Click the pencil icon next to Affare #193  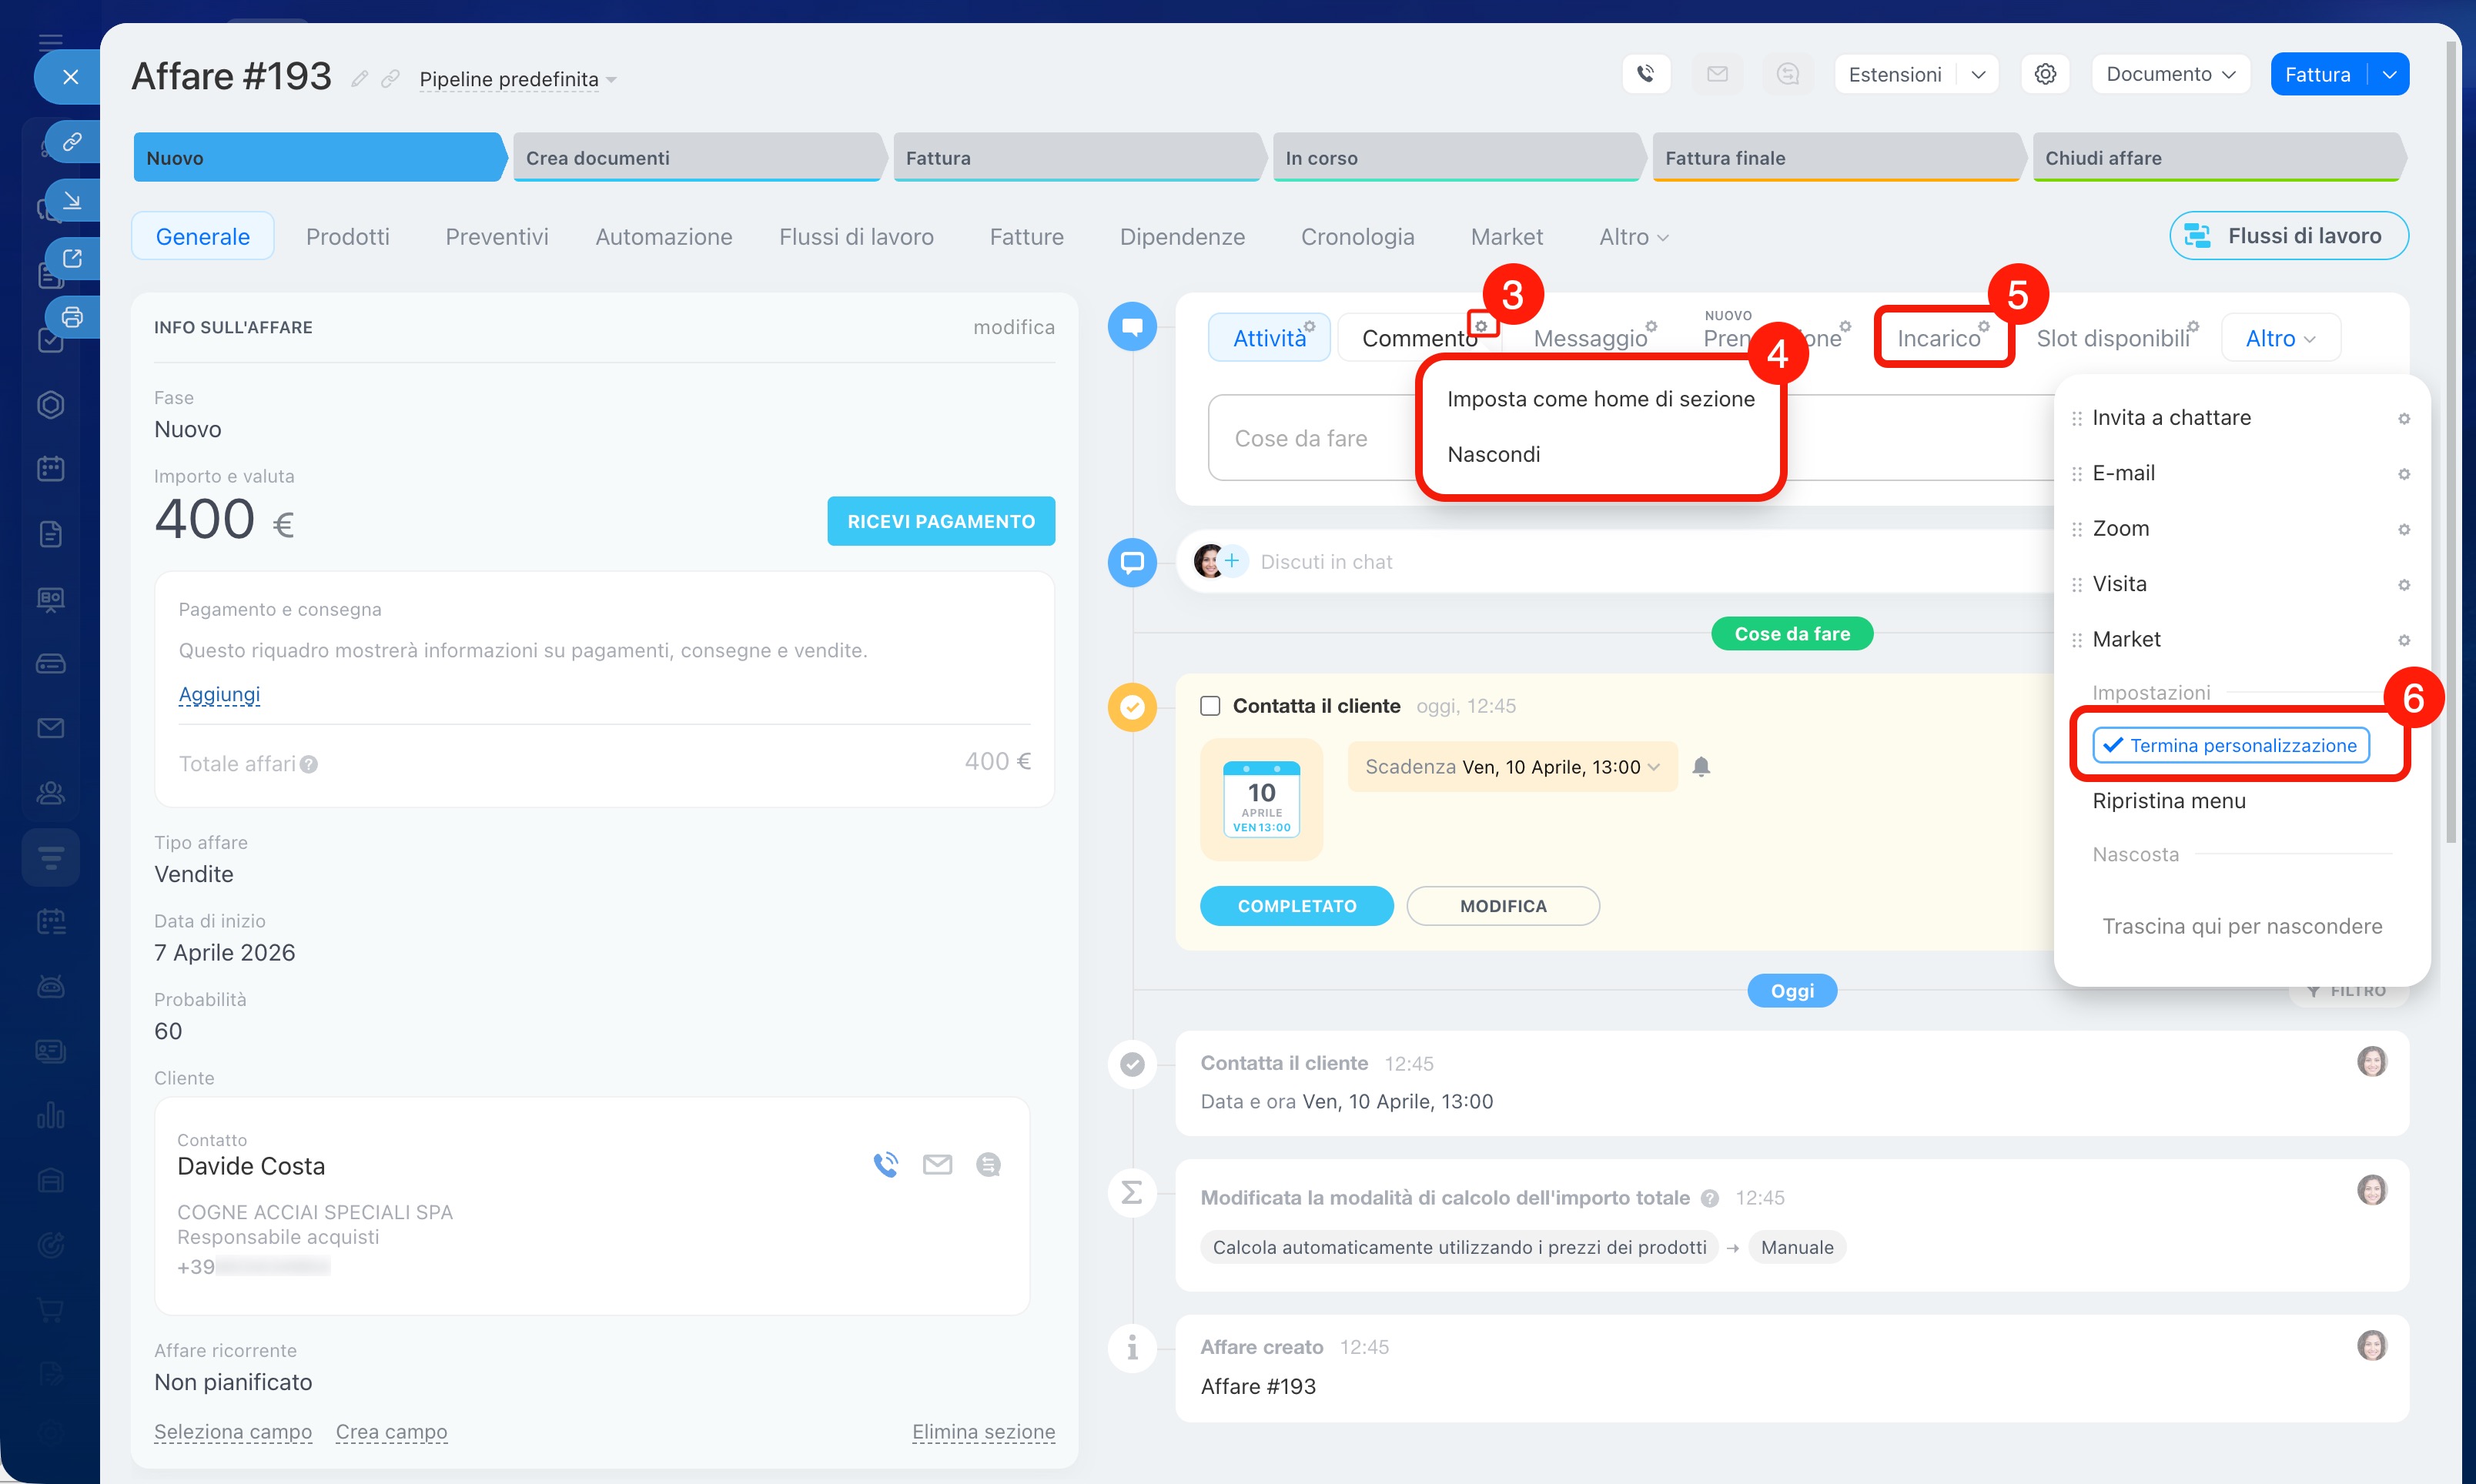coord(360,78)
